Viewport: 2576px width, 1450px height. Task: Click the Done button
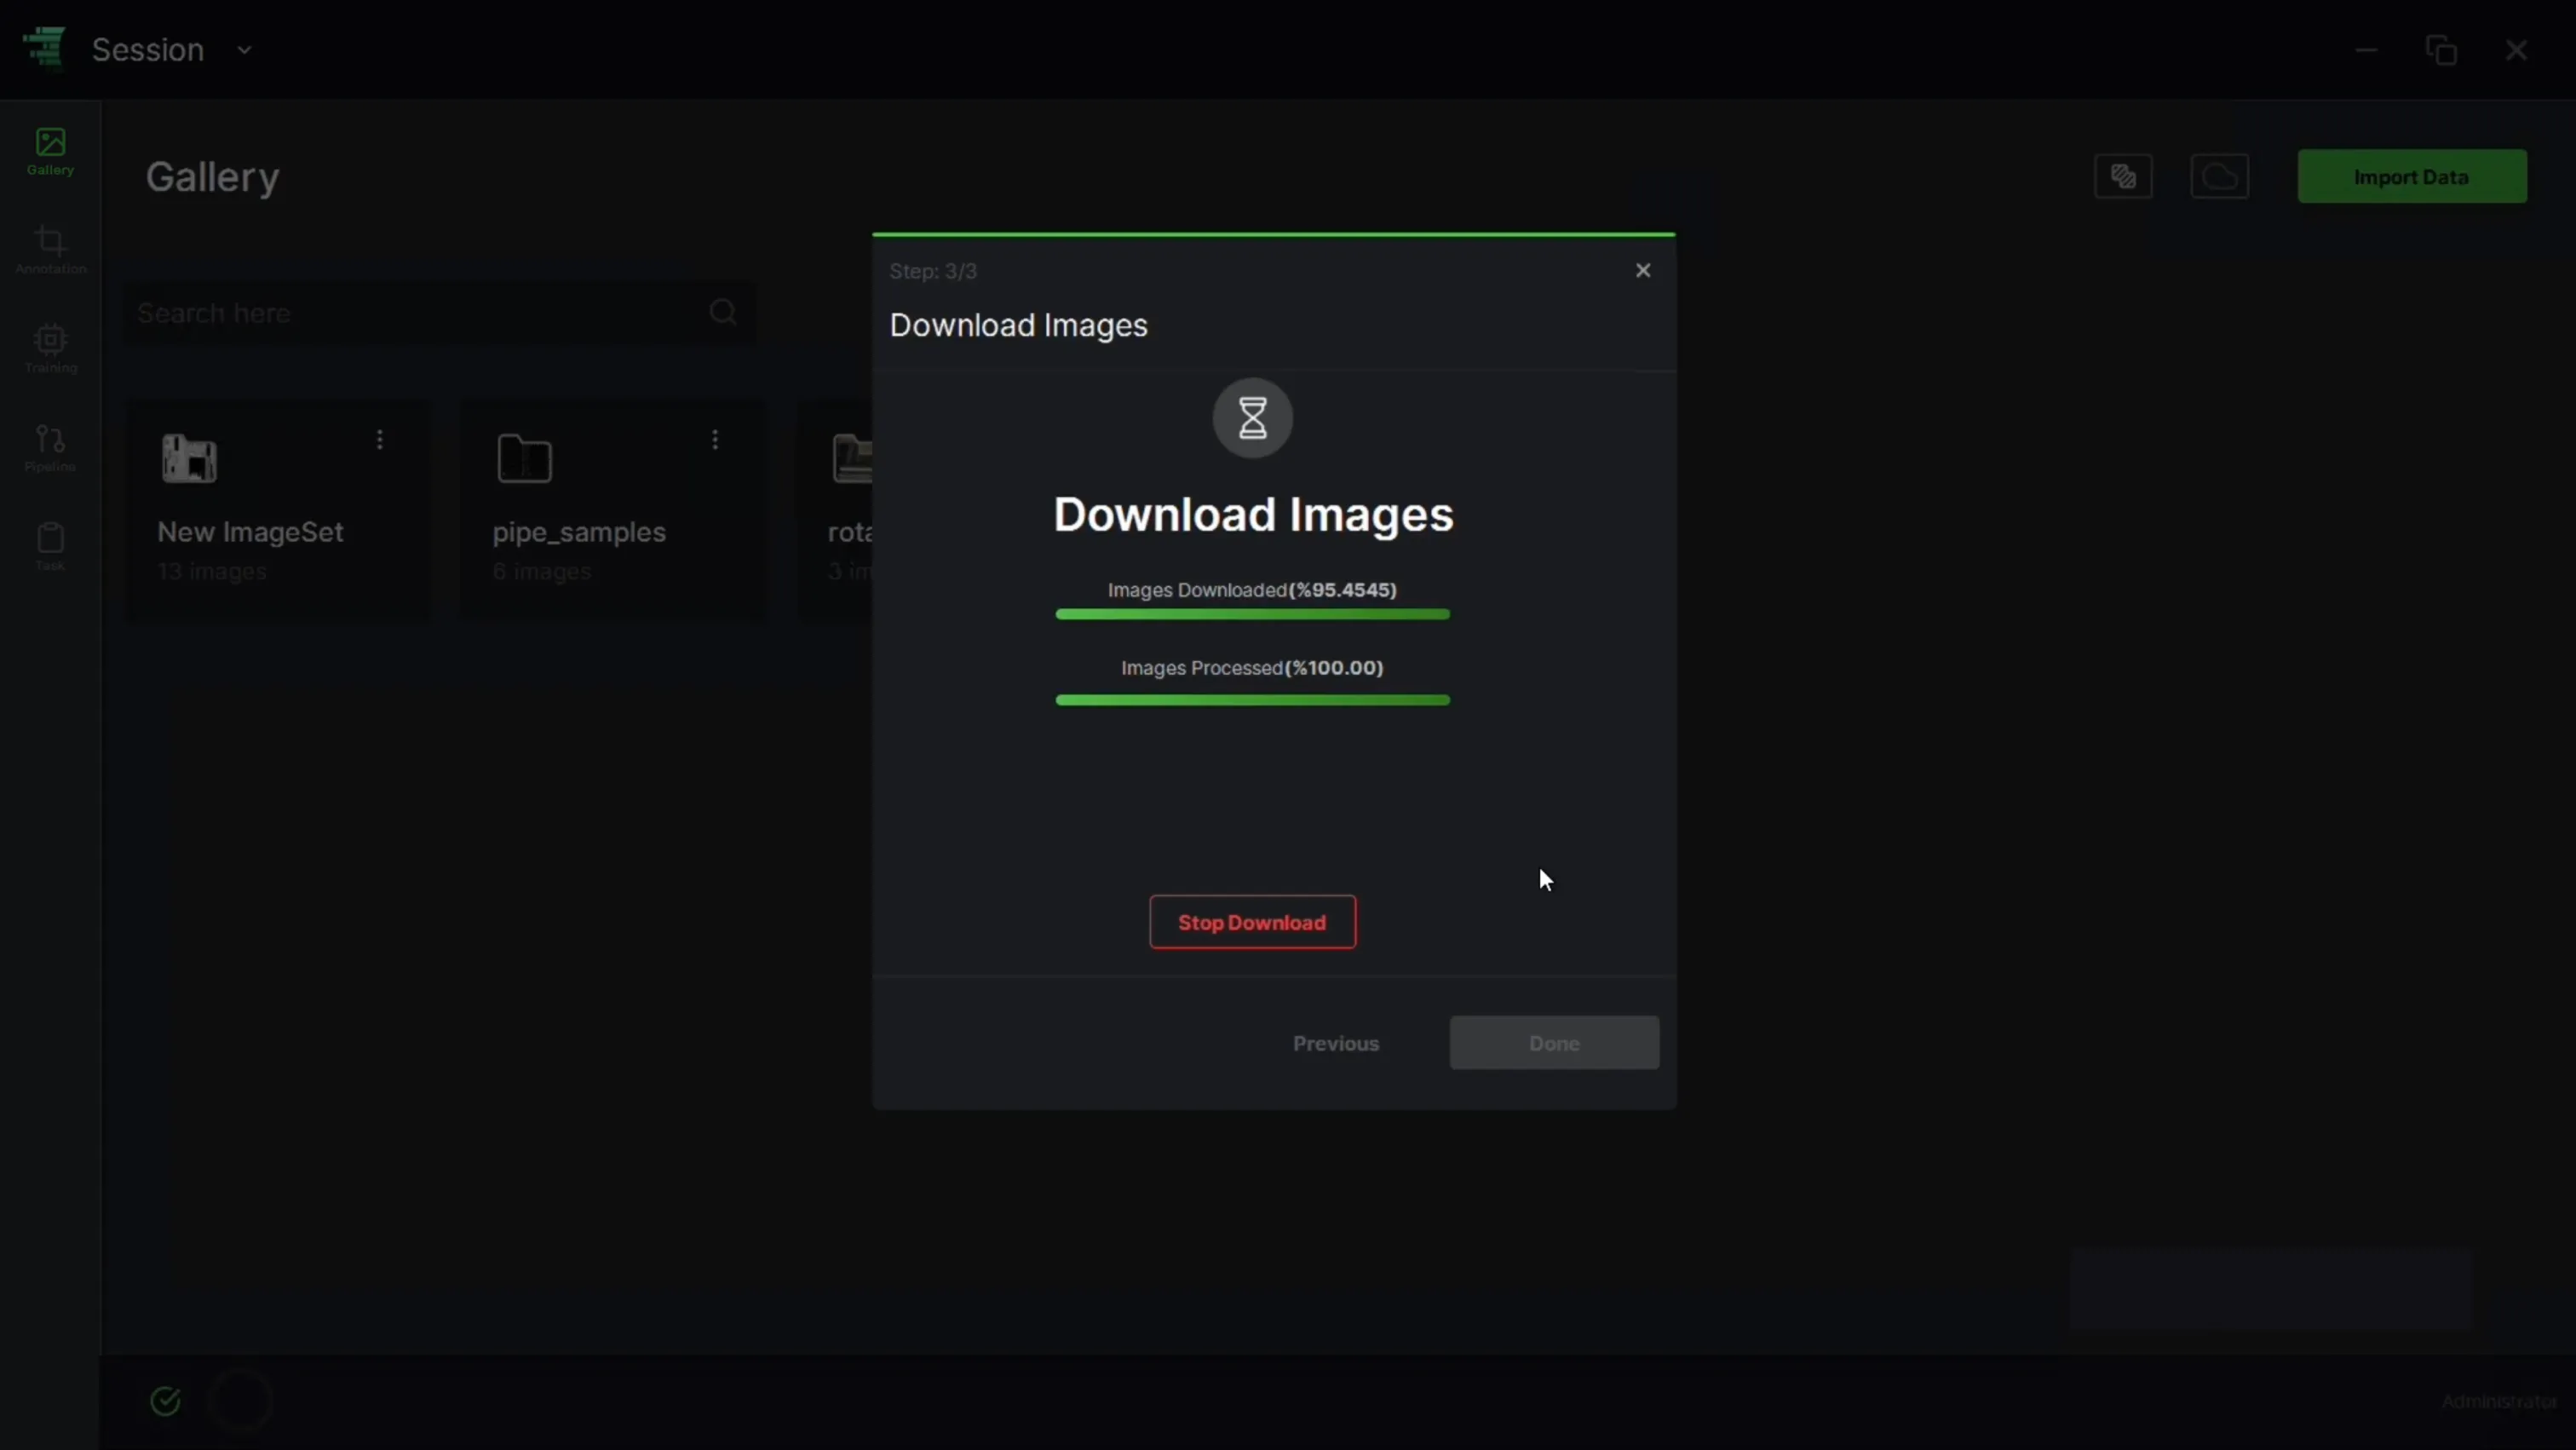[x=1554, y=1043]
